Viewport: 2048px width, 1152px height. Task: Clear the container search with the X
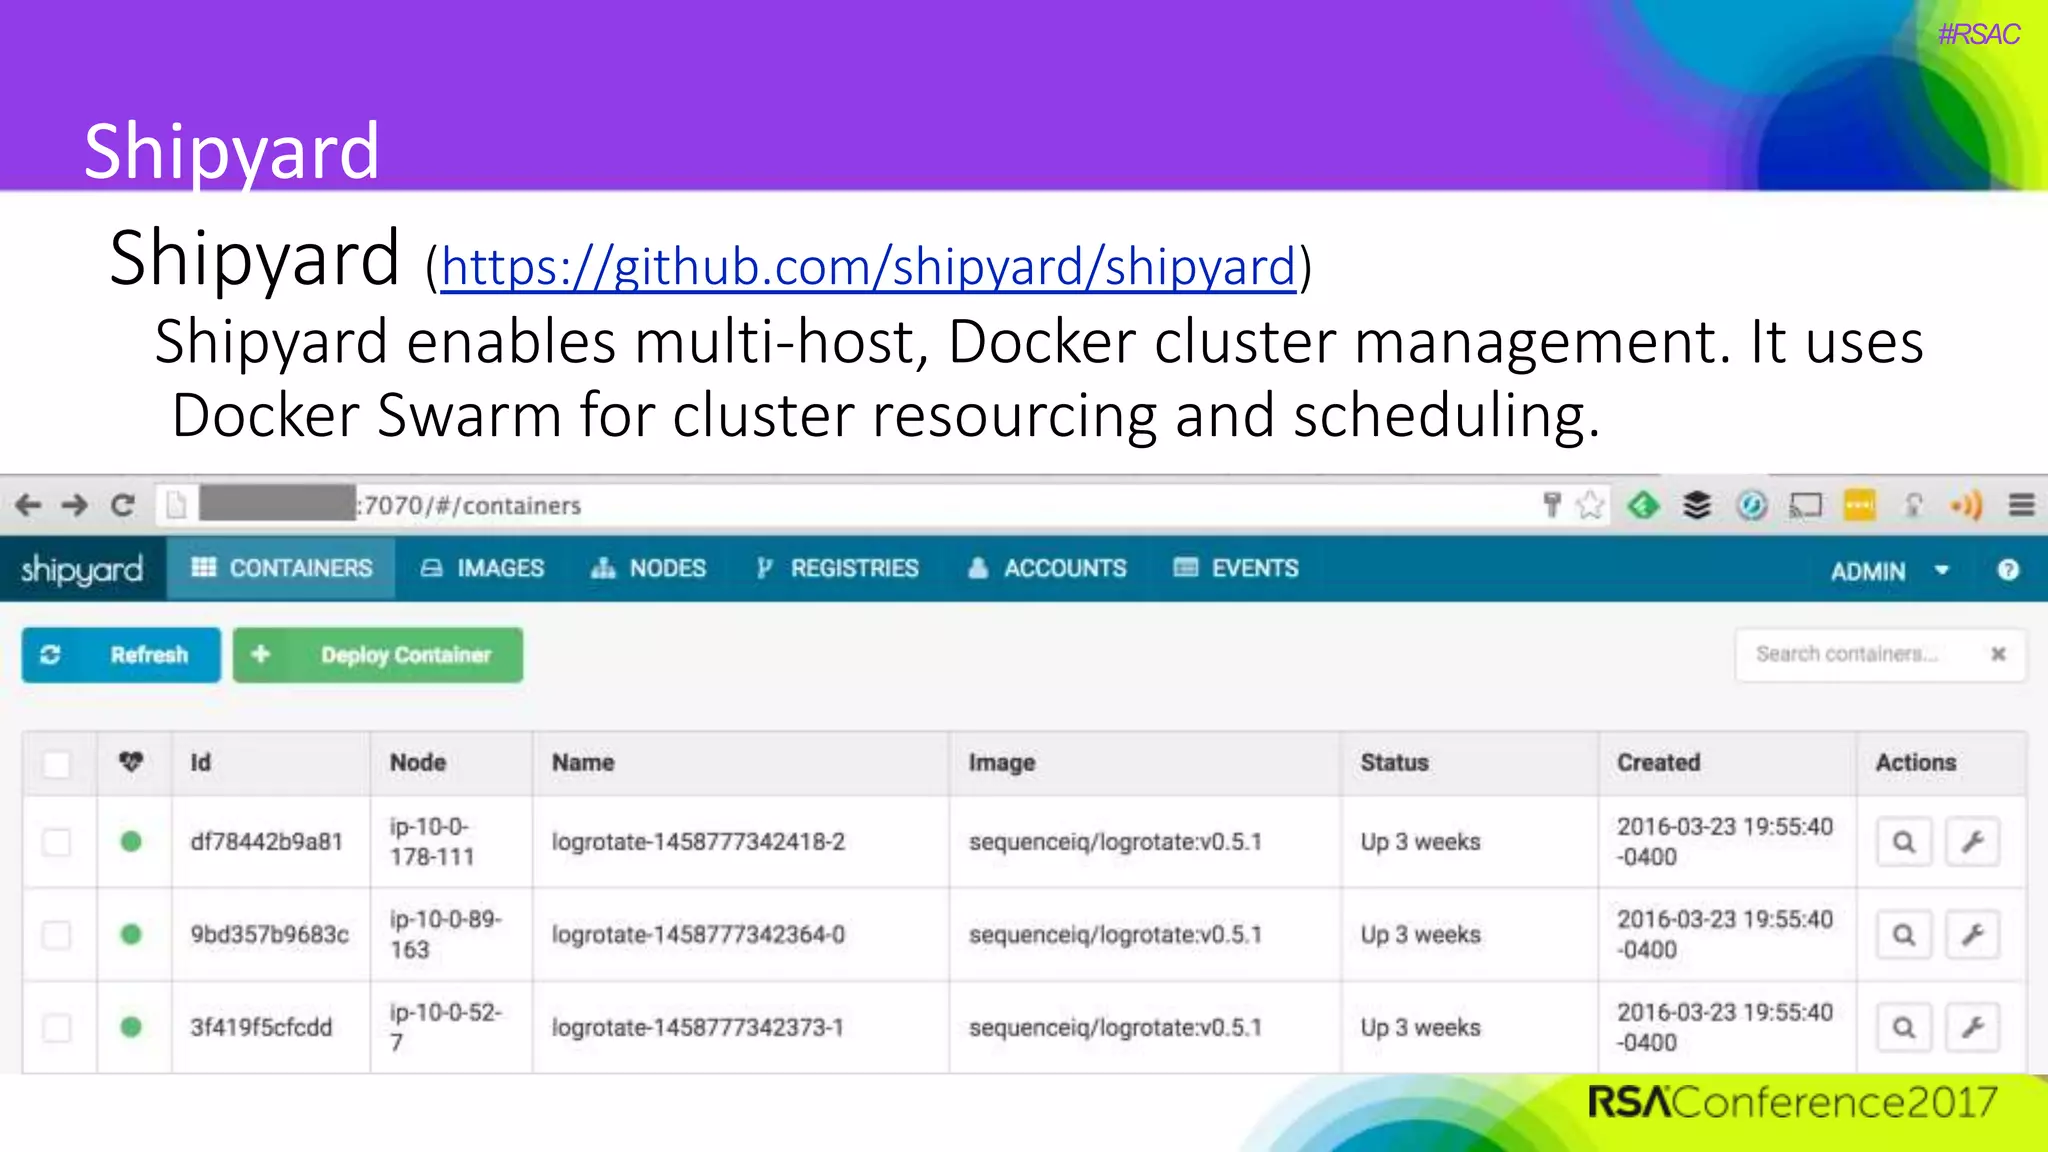coord(1998,654)
